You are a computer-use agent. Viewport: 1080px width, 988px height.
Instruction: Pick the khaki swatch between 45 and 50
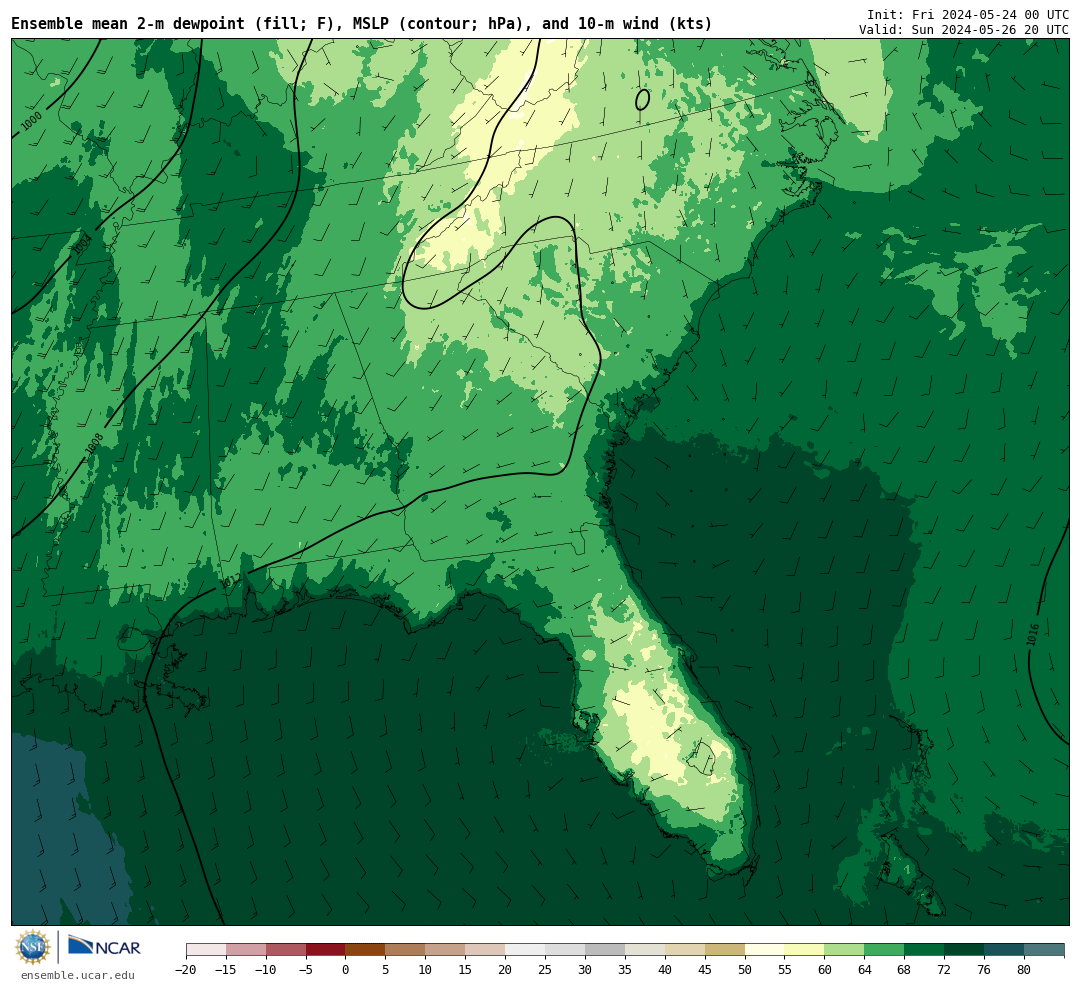click(x=725, y=950)
